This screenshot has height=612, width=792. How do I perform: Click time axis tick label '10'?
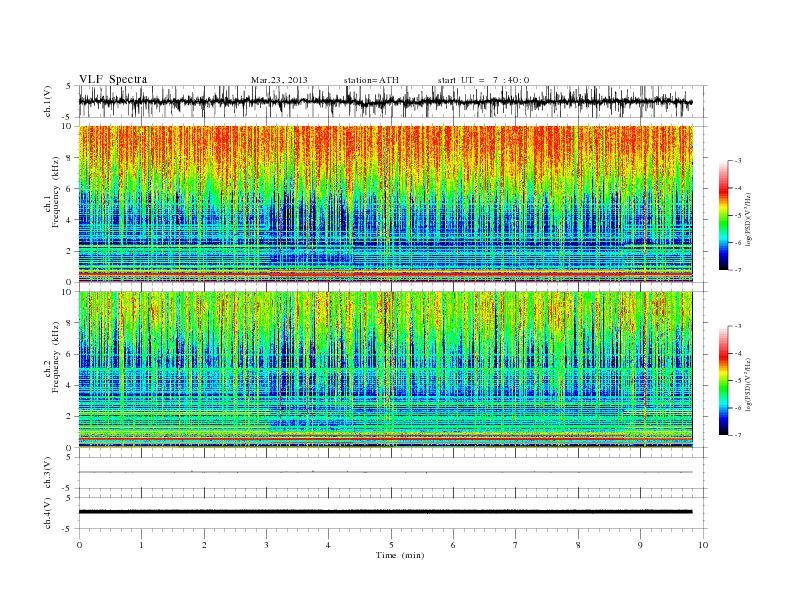point(703,545)
